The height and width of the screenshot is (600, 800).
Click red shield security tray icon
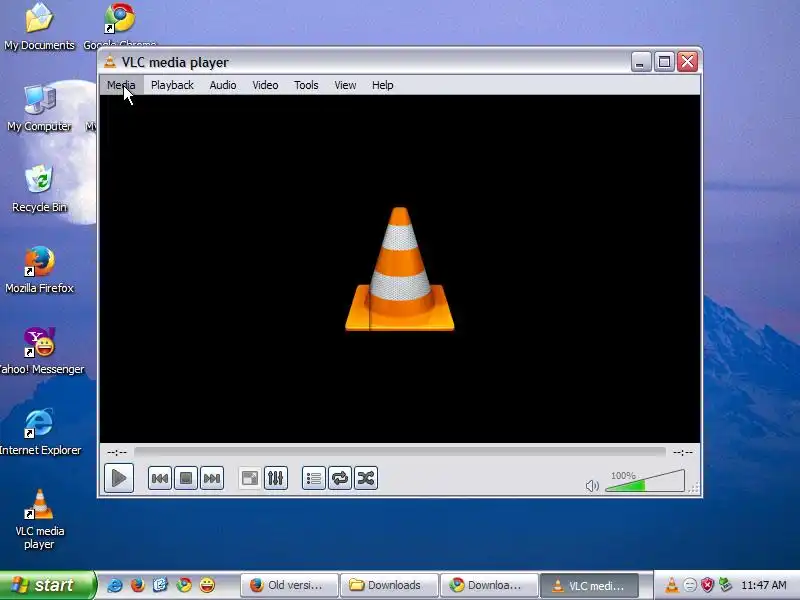pos(707,585)
